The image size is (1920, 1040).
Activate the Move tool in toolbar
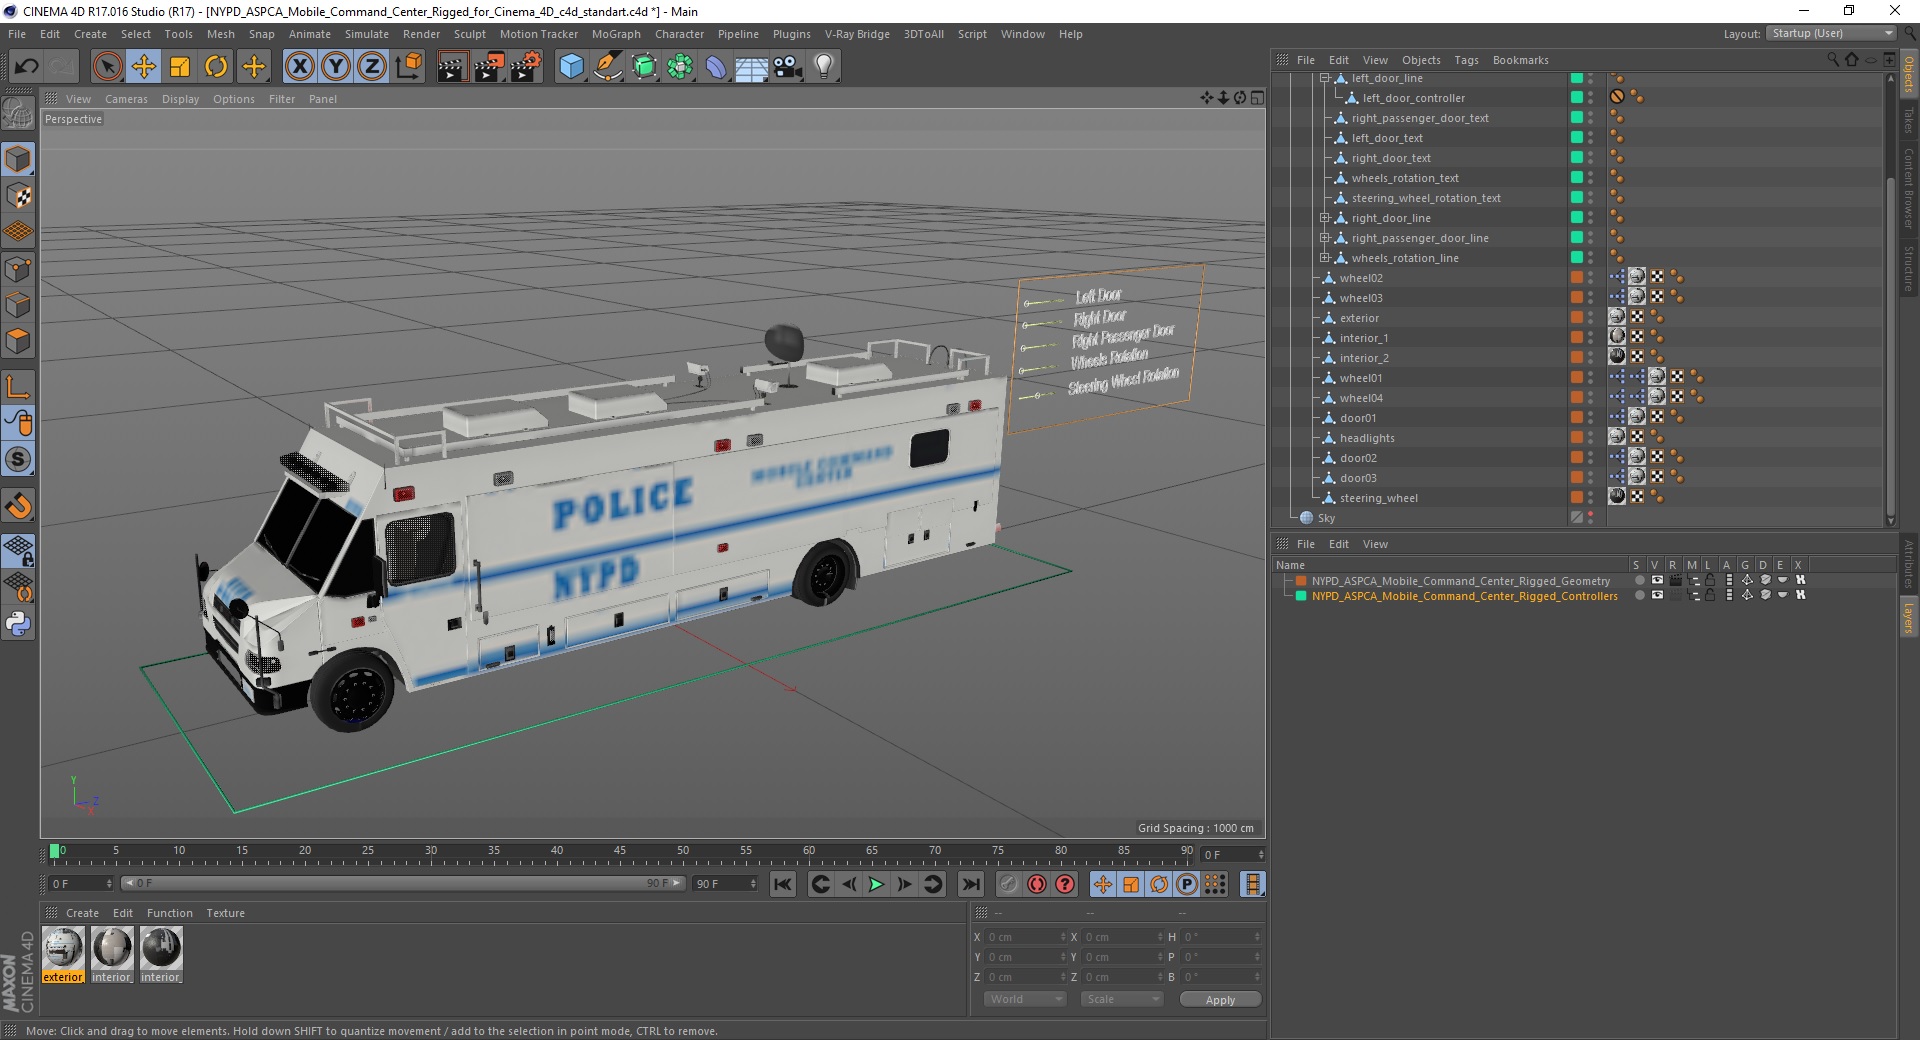pos(144,67)
